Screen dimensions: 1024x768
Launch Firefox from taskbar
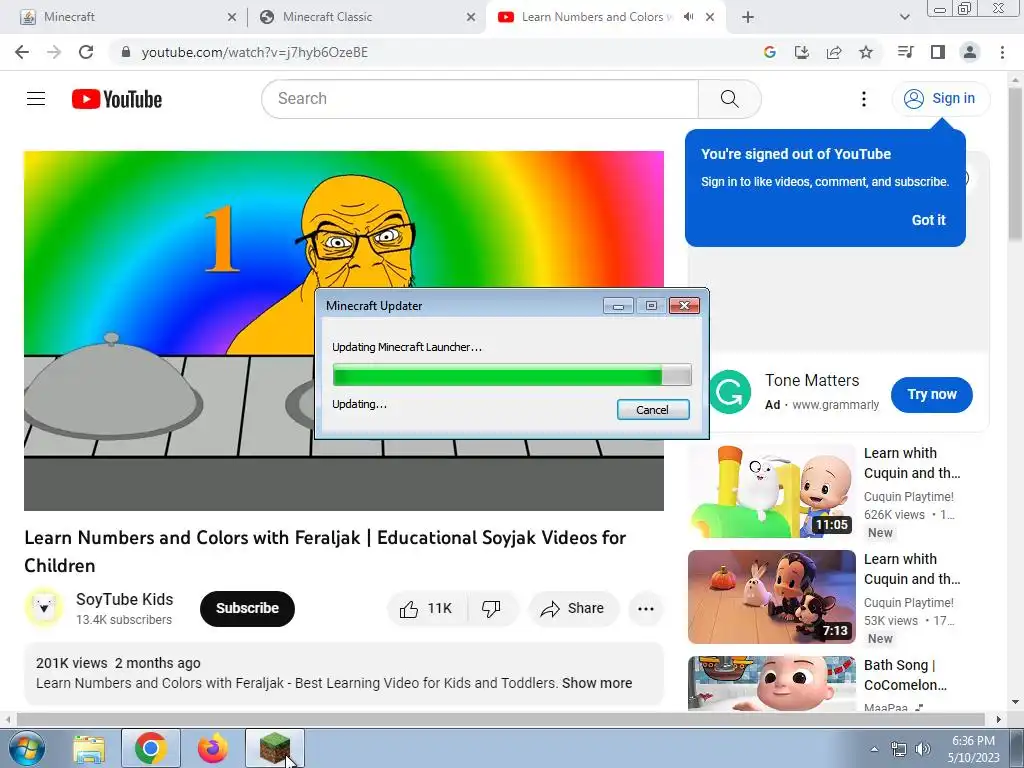tap(213, 748)
